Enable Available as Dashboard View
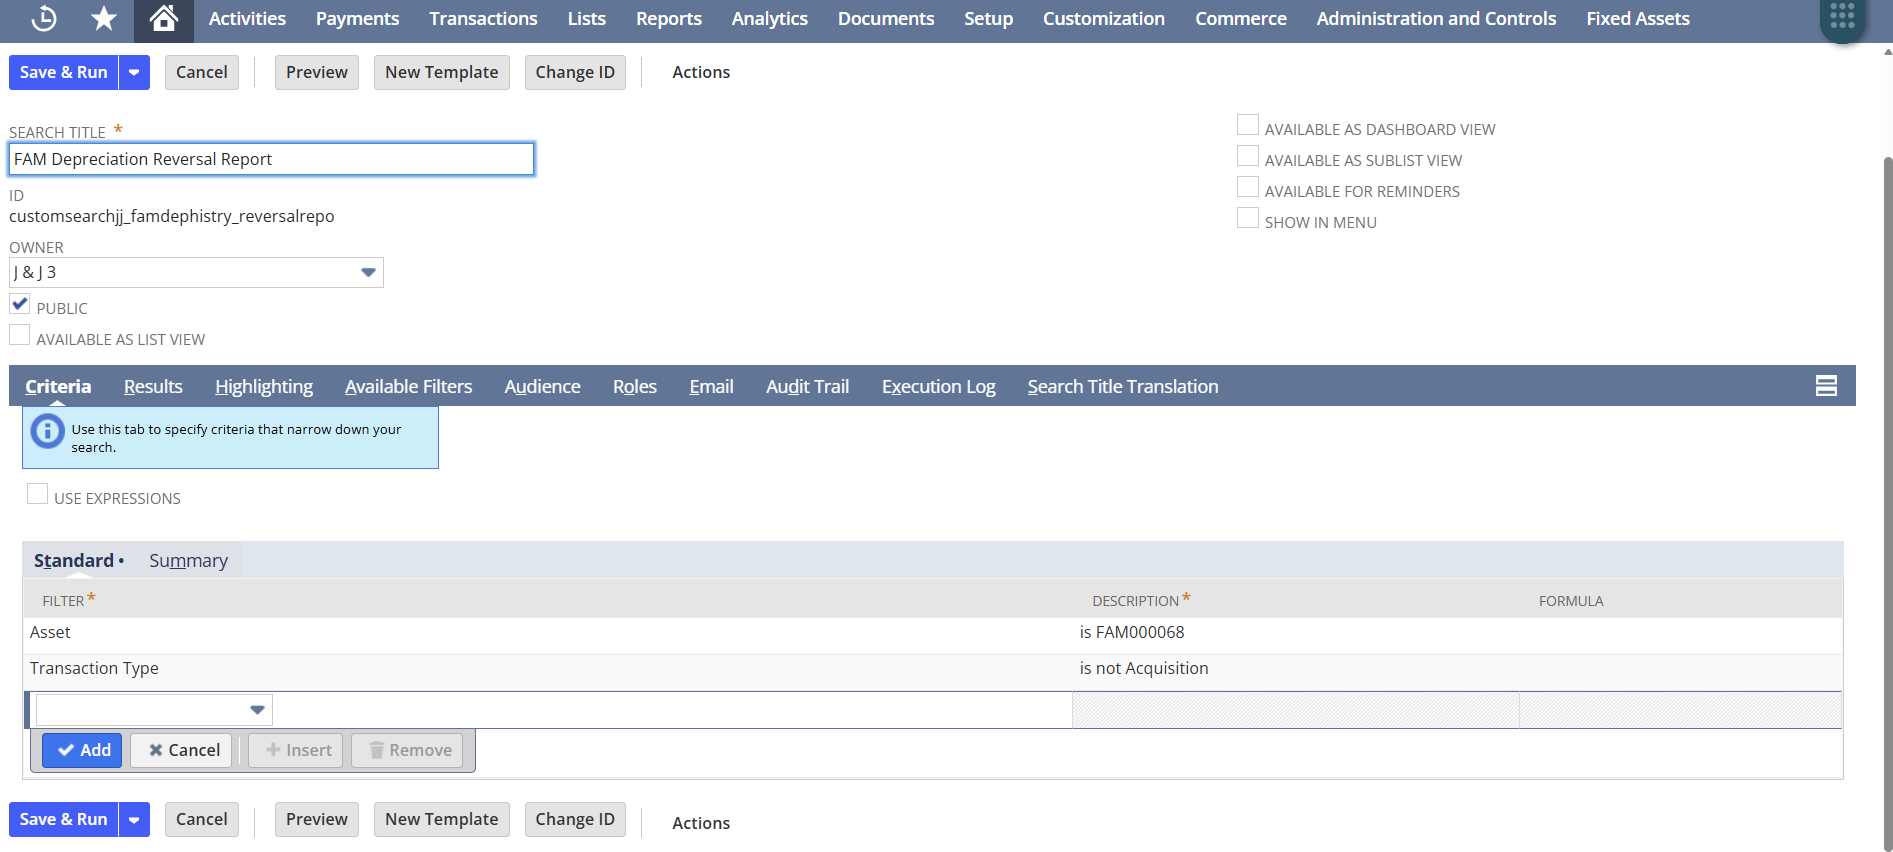 [1248, 125]
